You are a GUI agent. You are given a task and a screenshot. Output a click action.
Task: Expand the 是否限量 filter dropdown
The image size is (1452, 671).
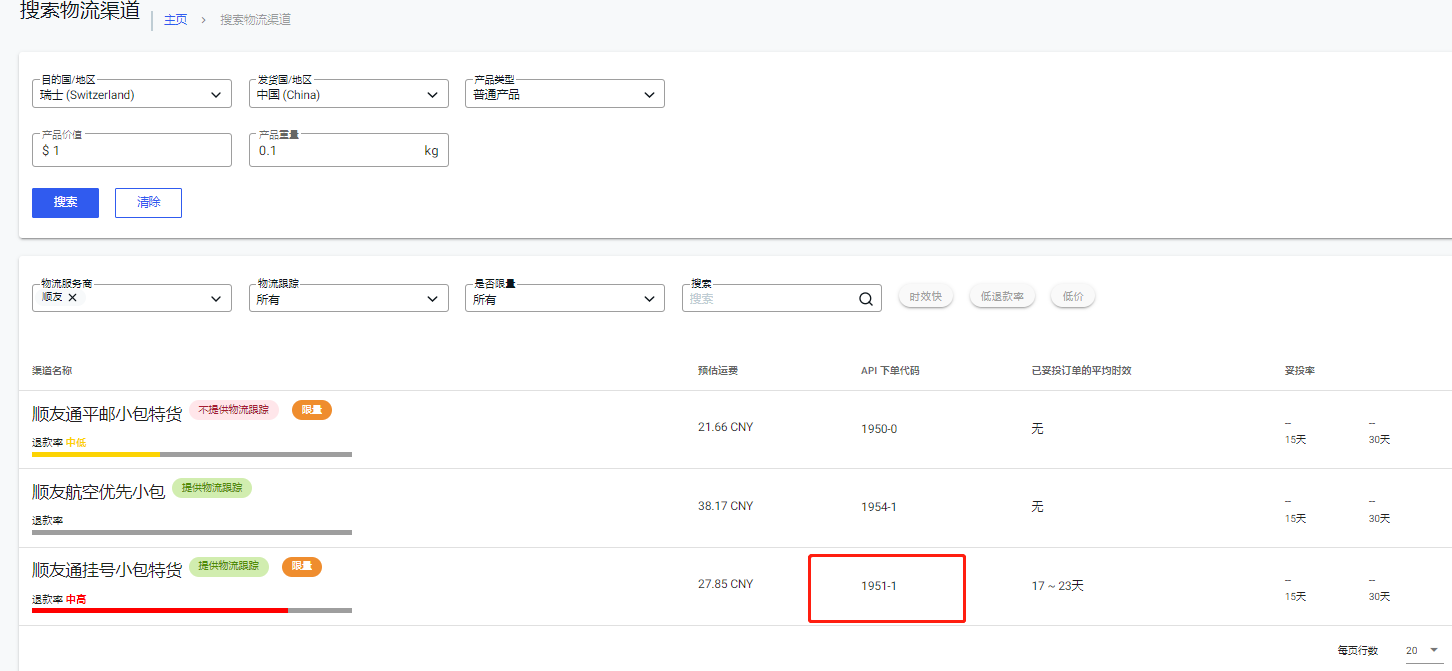pos(565,298)
